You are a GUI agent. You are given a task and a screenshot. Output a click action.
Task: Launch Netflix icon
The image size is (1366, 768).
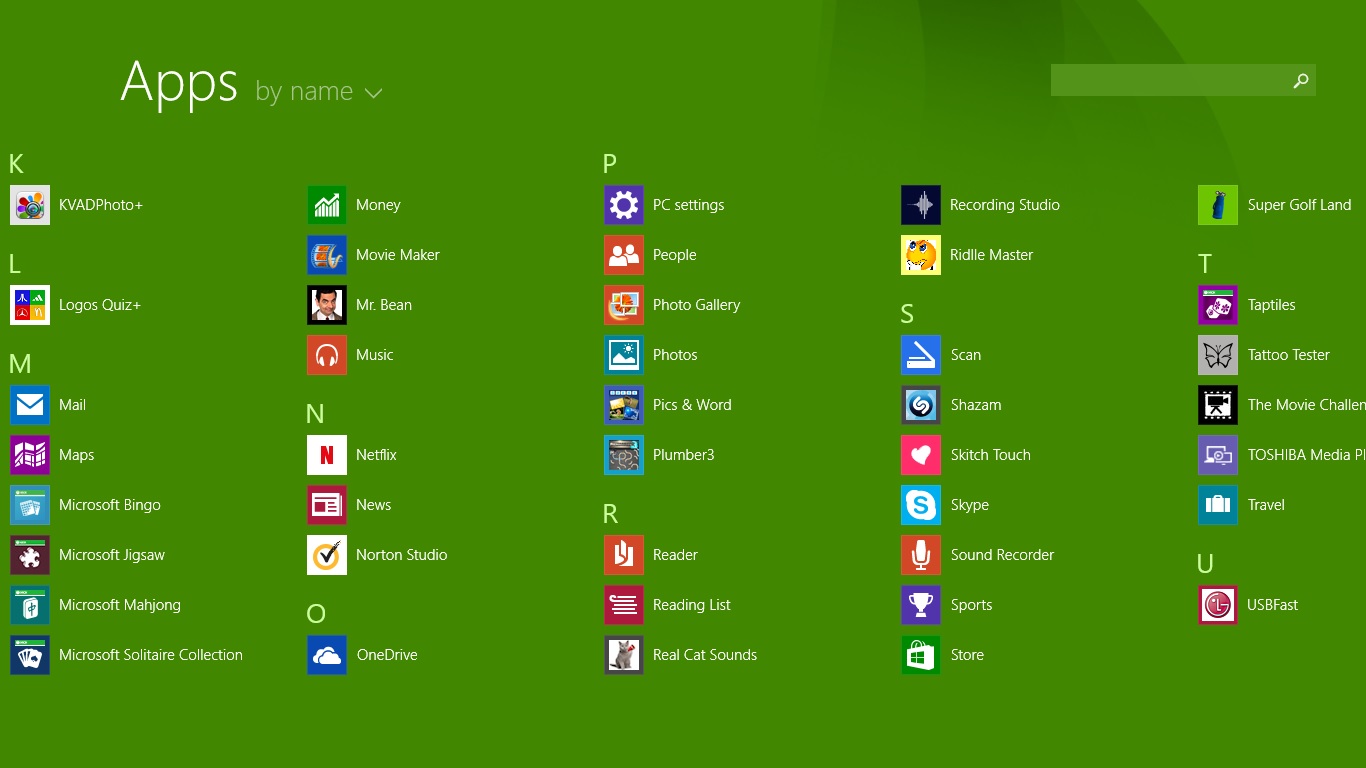327,455
